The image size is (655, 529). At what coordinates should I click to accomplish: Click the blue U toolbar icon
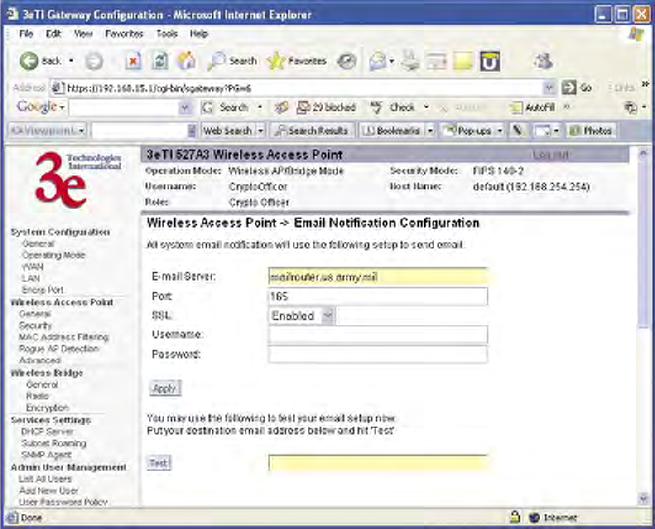(490, 61)
